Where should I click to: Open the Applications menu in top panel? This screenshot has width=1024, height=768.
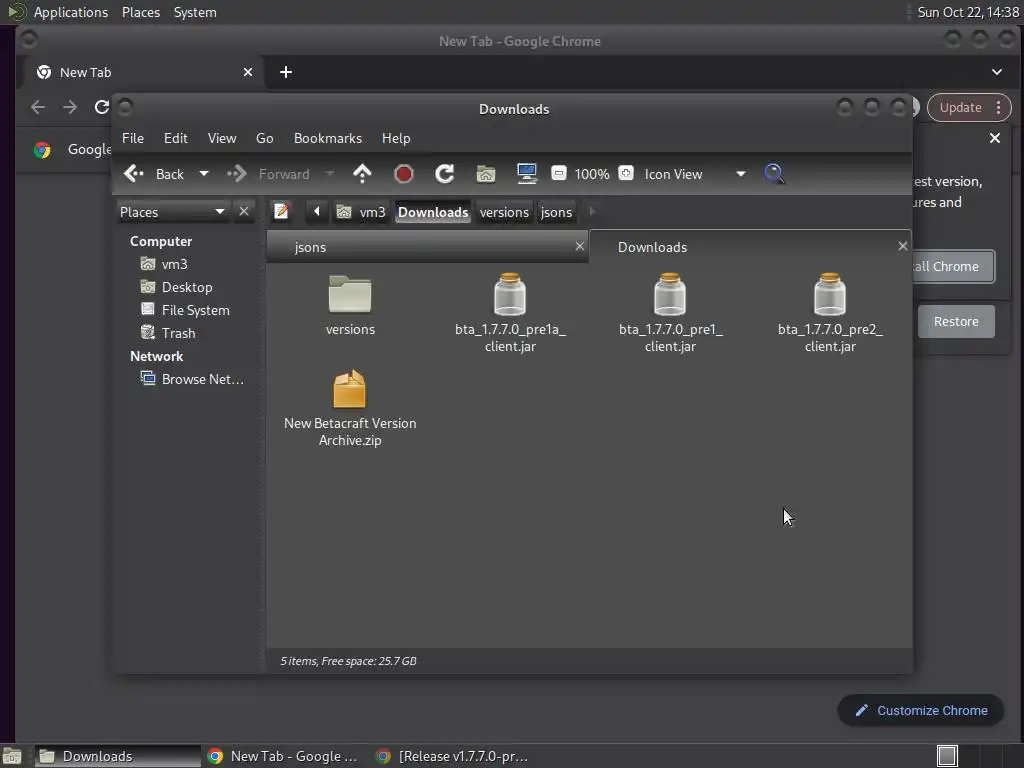[71, 12]
